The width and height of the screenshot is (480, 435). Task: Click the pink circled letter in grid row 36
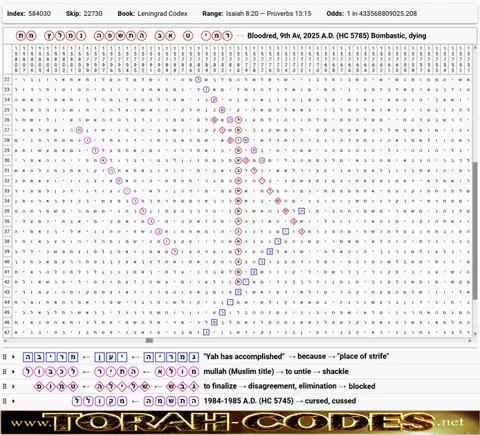click(151, 221)
